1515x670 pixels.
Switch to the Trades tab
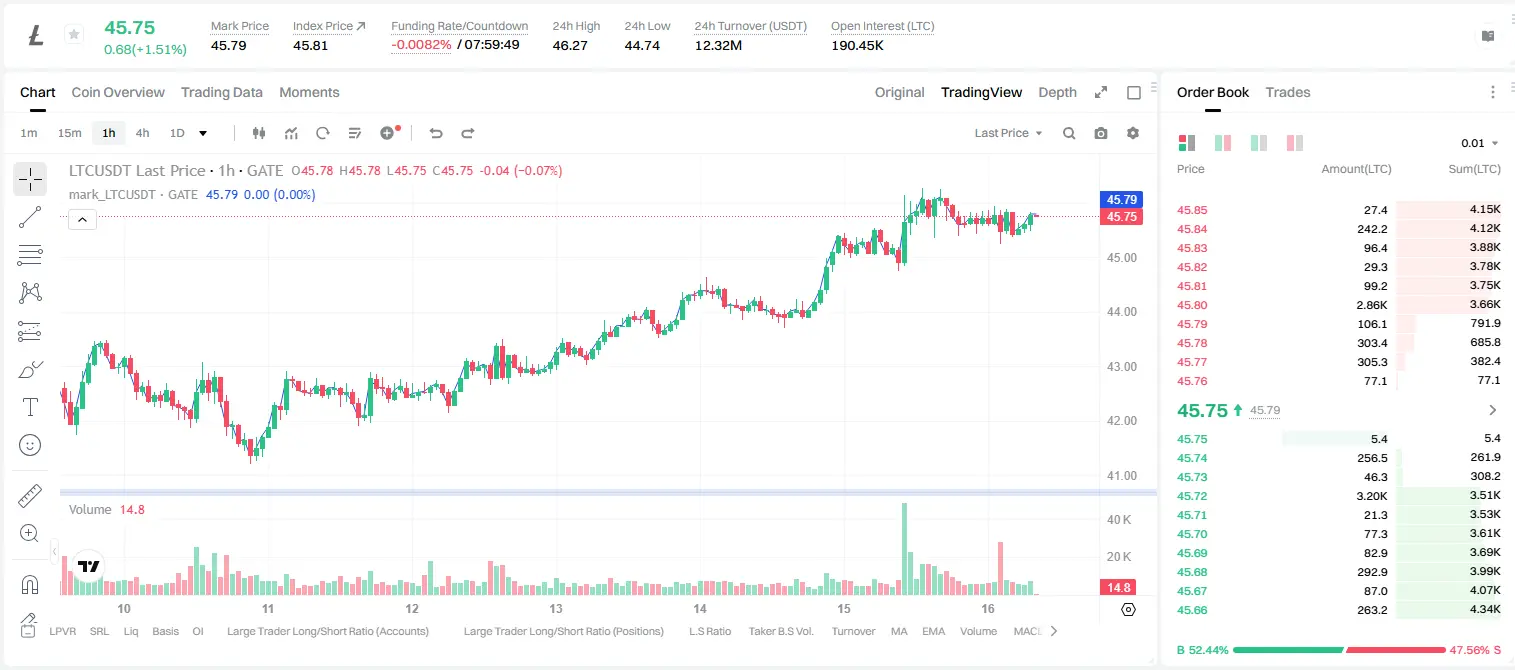click(x=1287, y=92)
